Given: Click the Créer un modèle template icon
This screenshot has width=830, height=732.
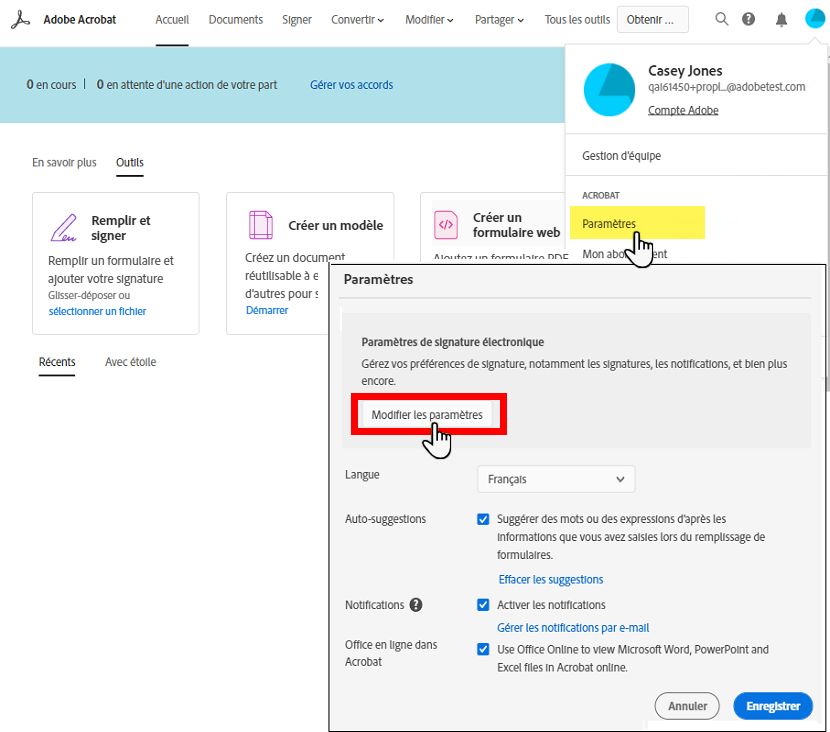Looking at the screenshot, I should tap(260, 224).
